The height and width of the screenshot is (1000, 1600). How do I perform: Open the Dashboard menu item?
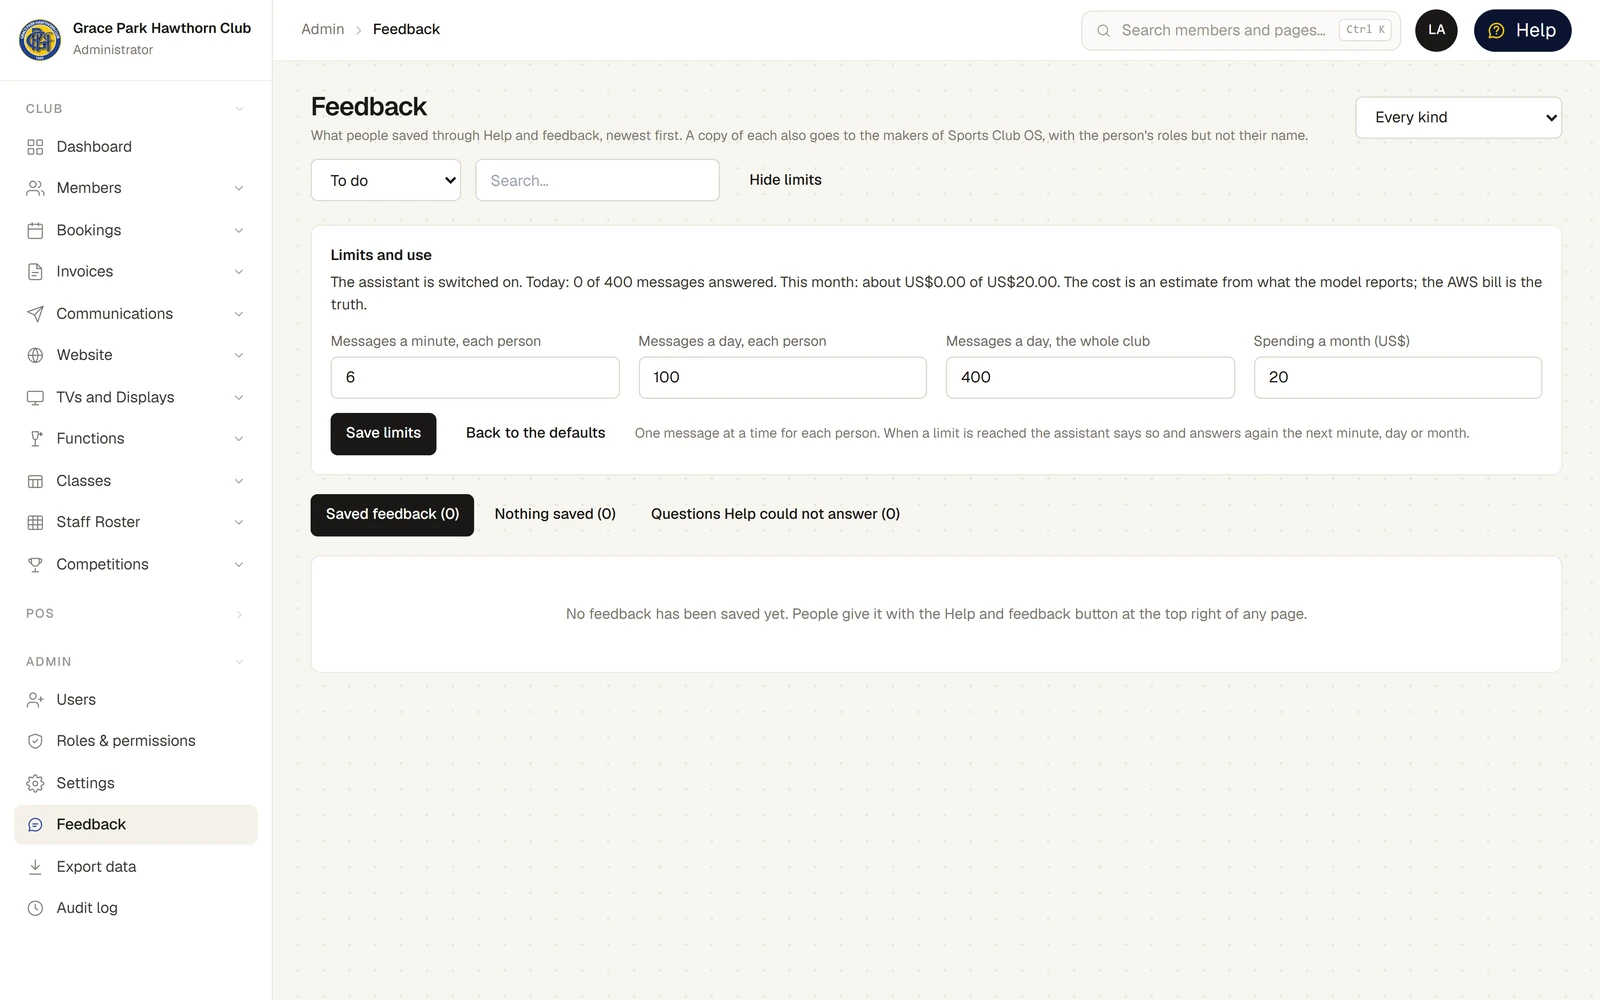click(x=136, y=147)
